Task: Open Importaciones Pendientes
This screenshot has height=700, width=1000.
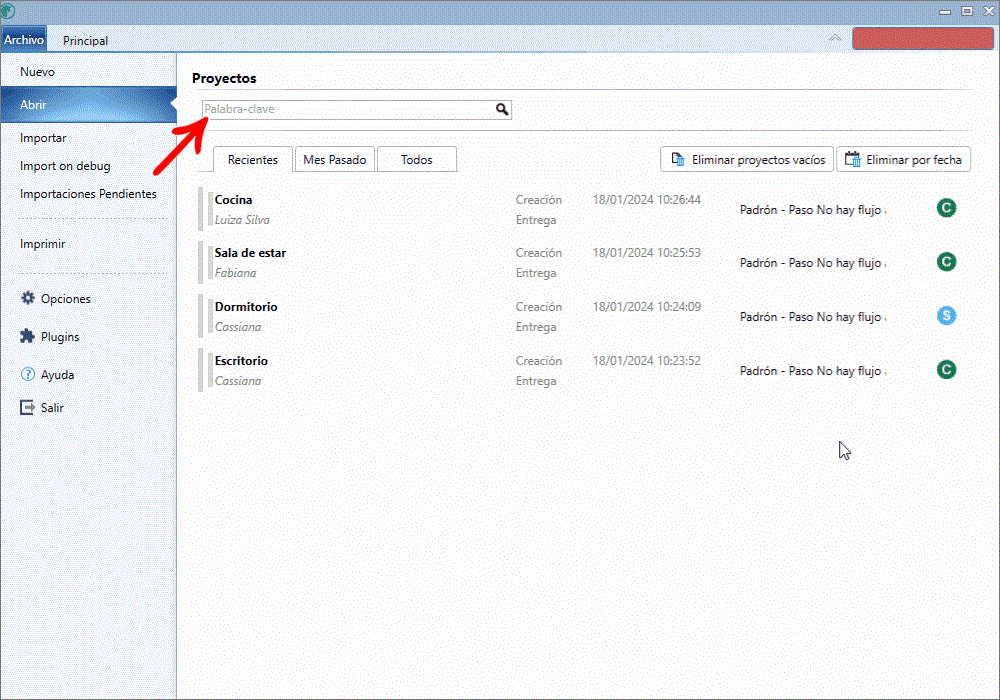Action: pos(89,194)
